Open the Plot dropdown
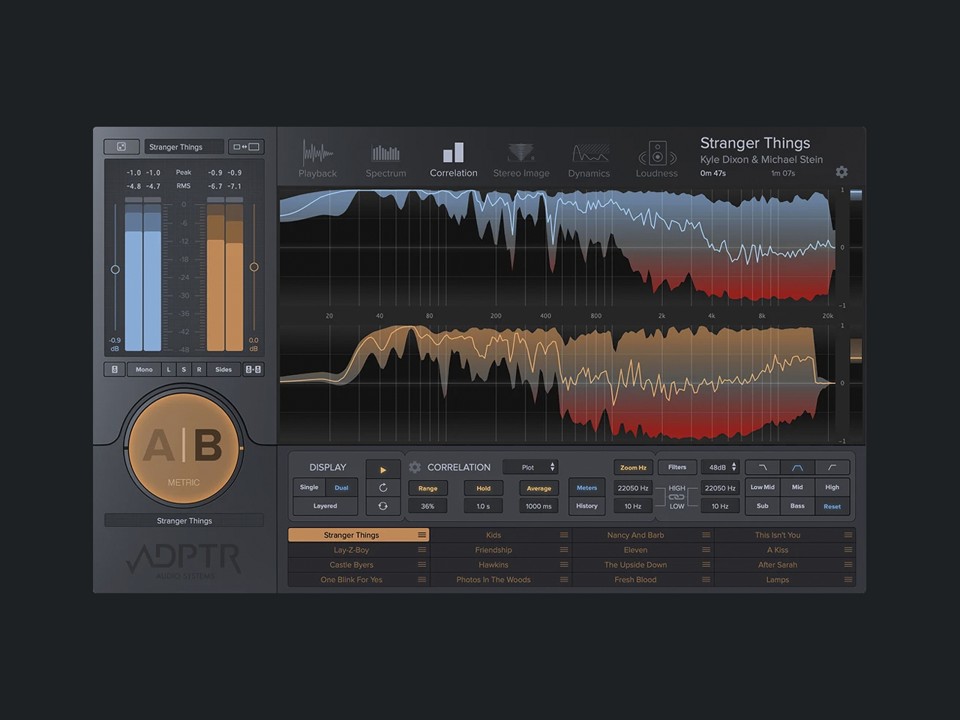Viewport: 960px width, 720px height. (531, 467)
